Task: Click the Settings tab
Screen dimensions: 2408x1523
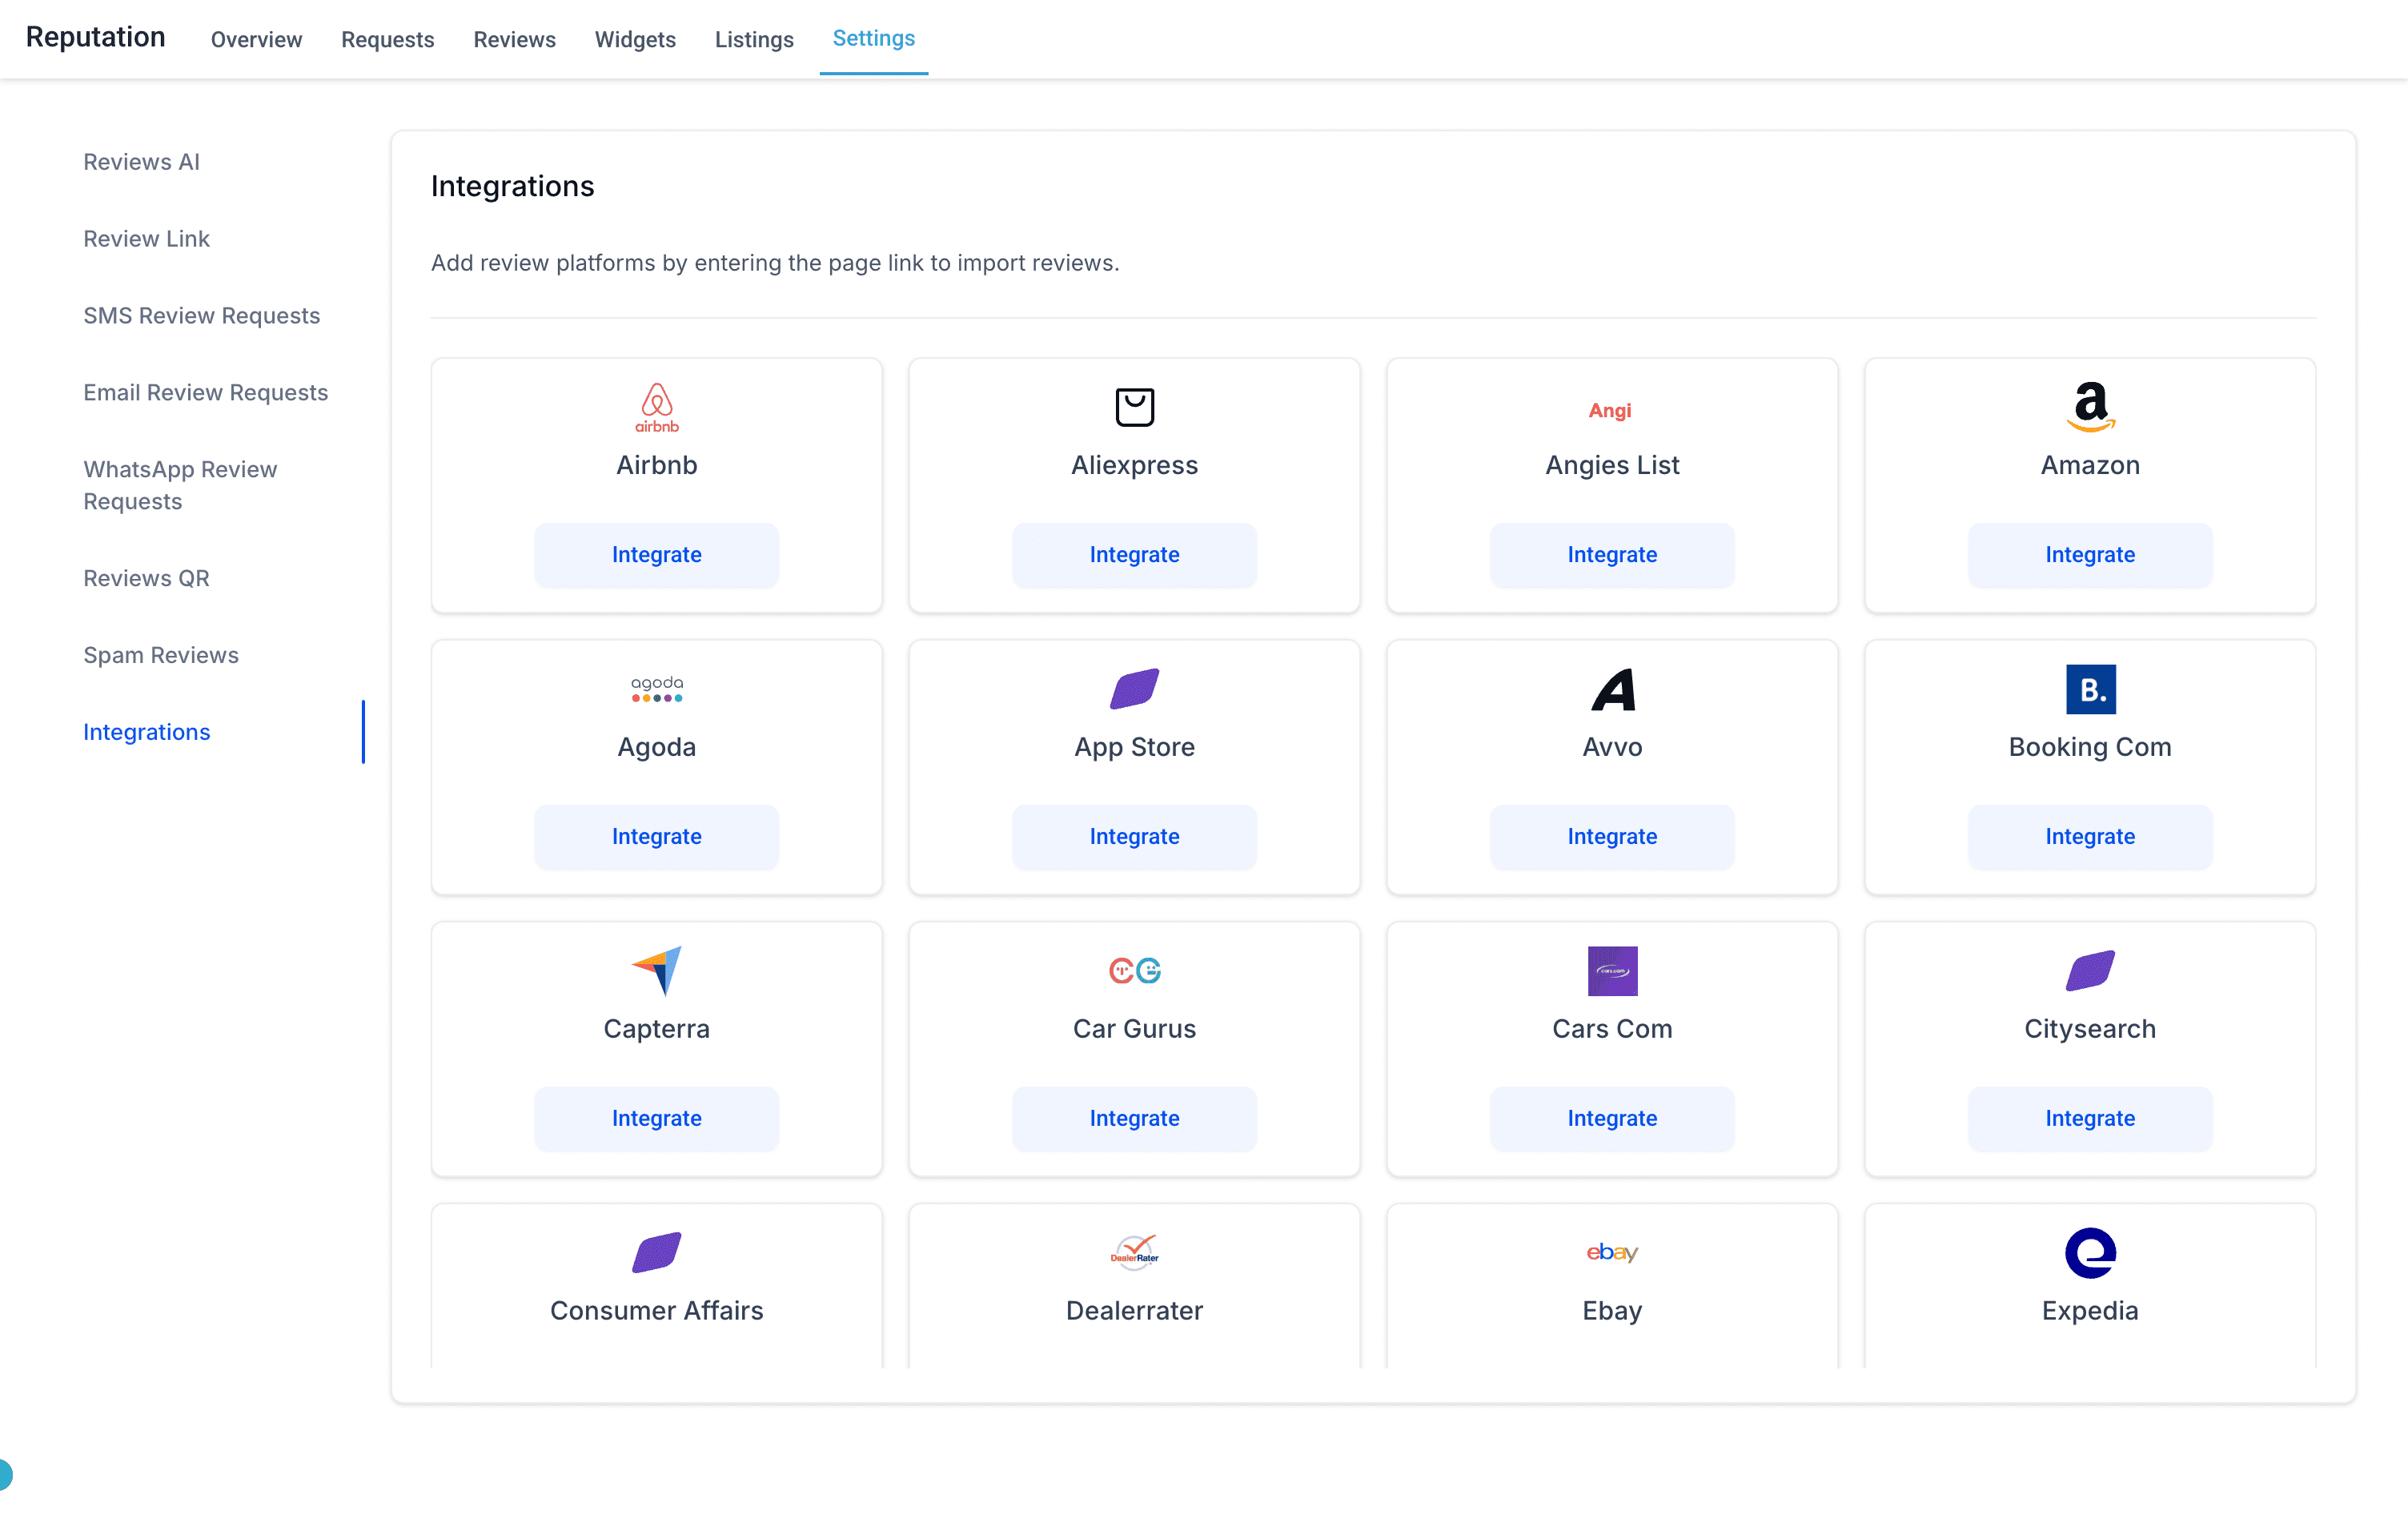Action: click(873, 38)
